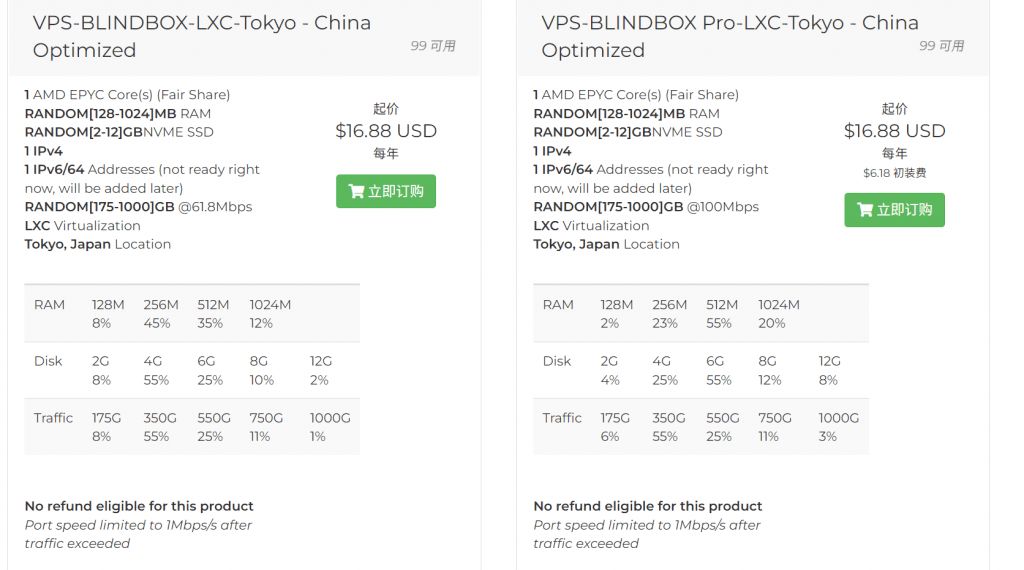This screenshot has width=1024, height=570.
Task: Click cart icon on Pro order button
Action: pyautogui.click(x=865, y=210)
